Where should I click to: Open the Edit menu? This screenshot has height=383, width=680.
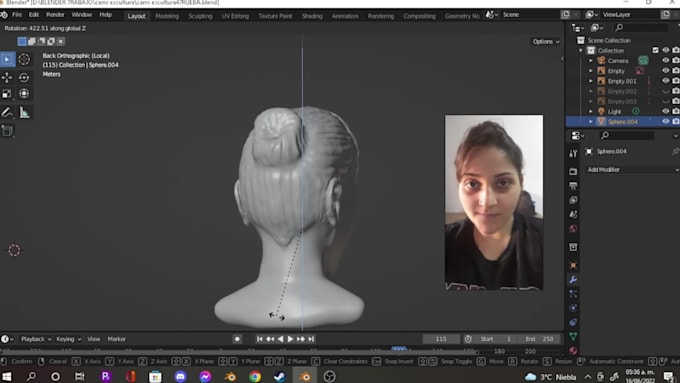coord(34,15)
